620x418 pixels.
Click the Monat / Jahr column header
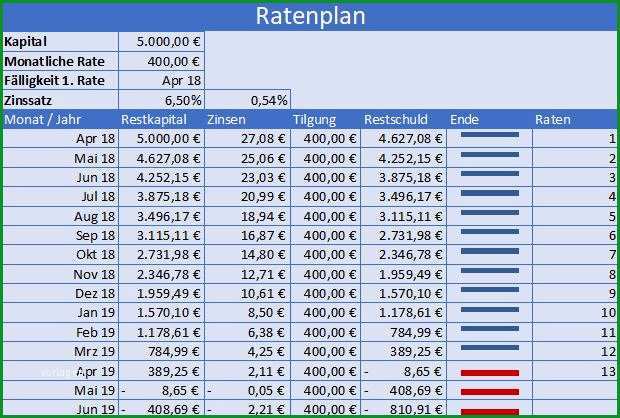[x=60, y=119]
